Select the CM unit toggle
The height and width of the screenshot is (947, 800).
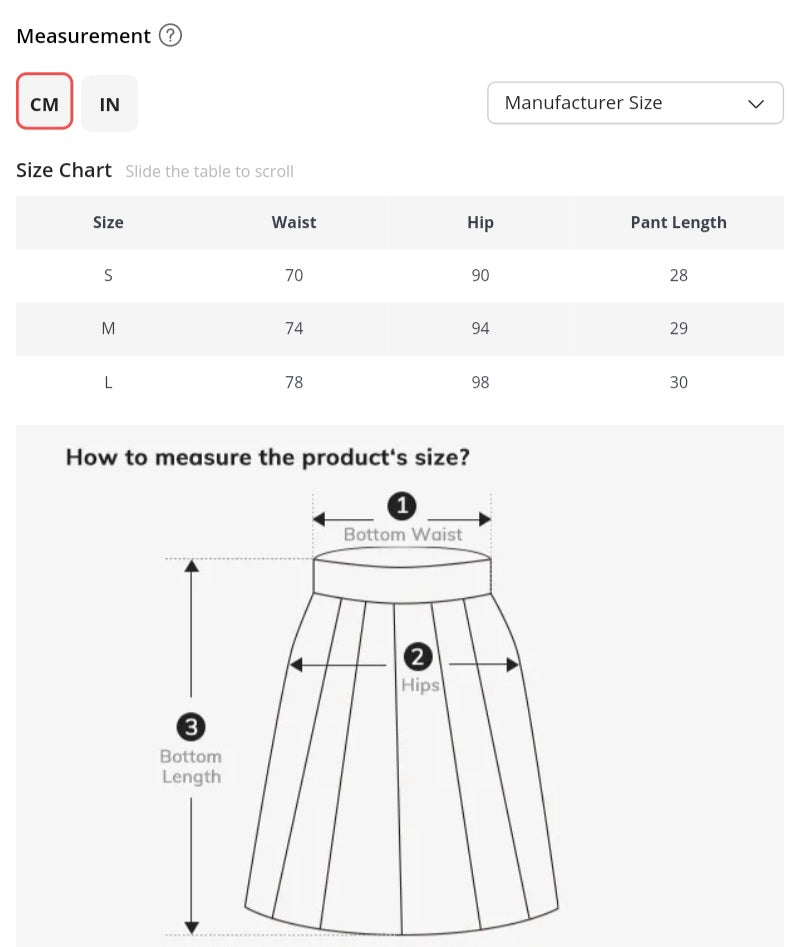(x=45, y=101)
